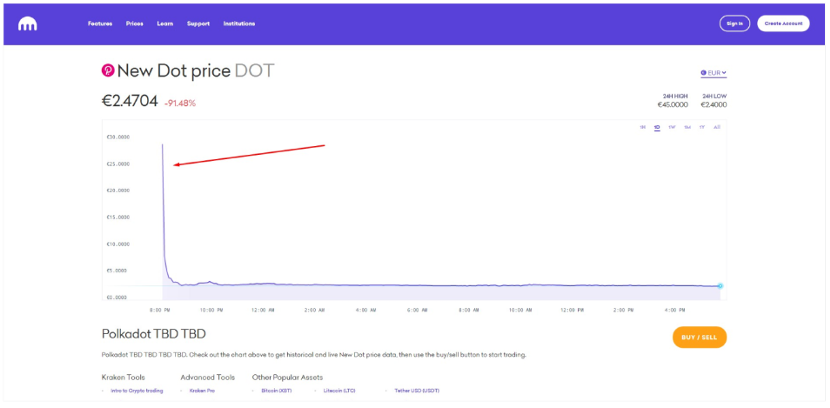Switch chart to 1W range
Screen dimensions: 830x408
click(672, 127)
